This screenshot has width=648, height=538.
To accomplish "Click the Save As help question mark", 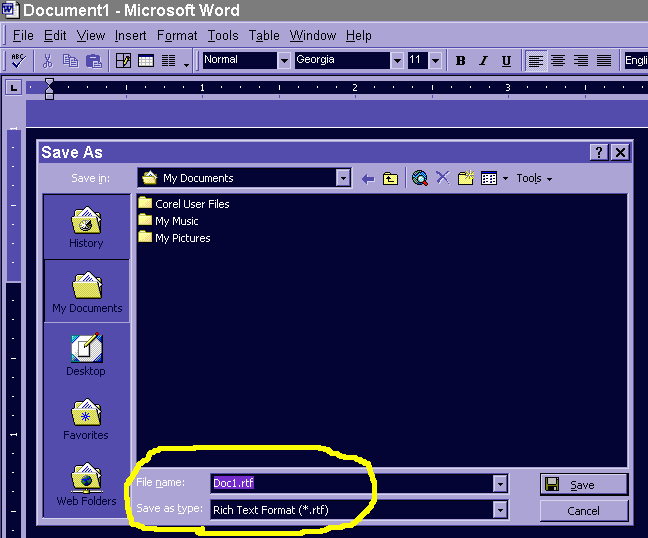I will point(599,152).
